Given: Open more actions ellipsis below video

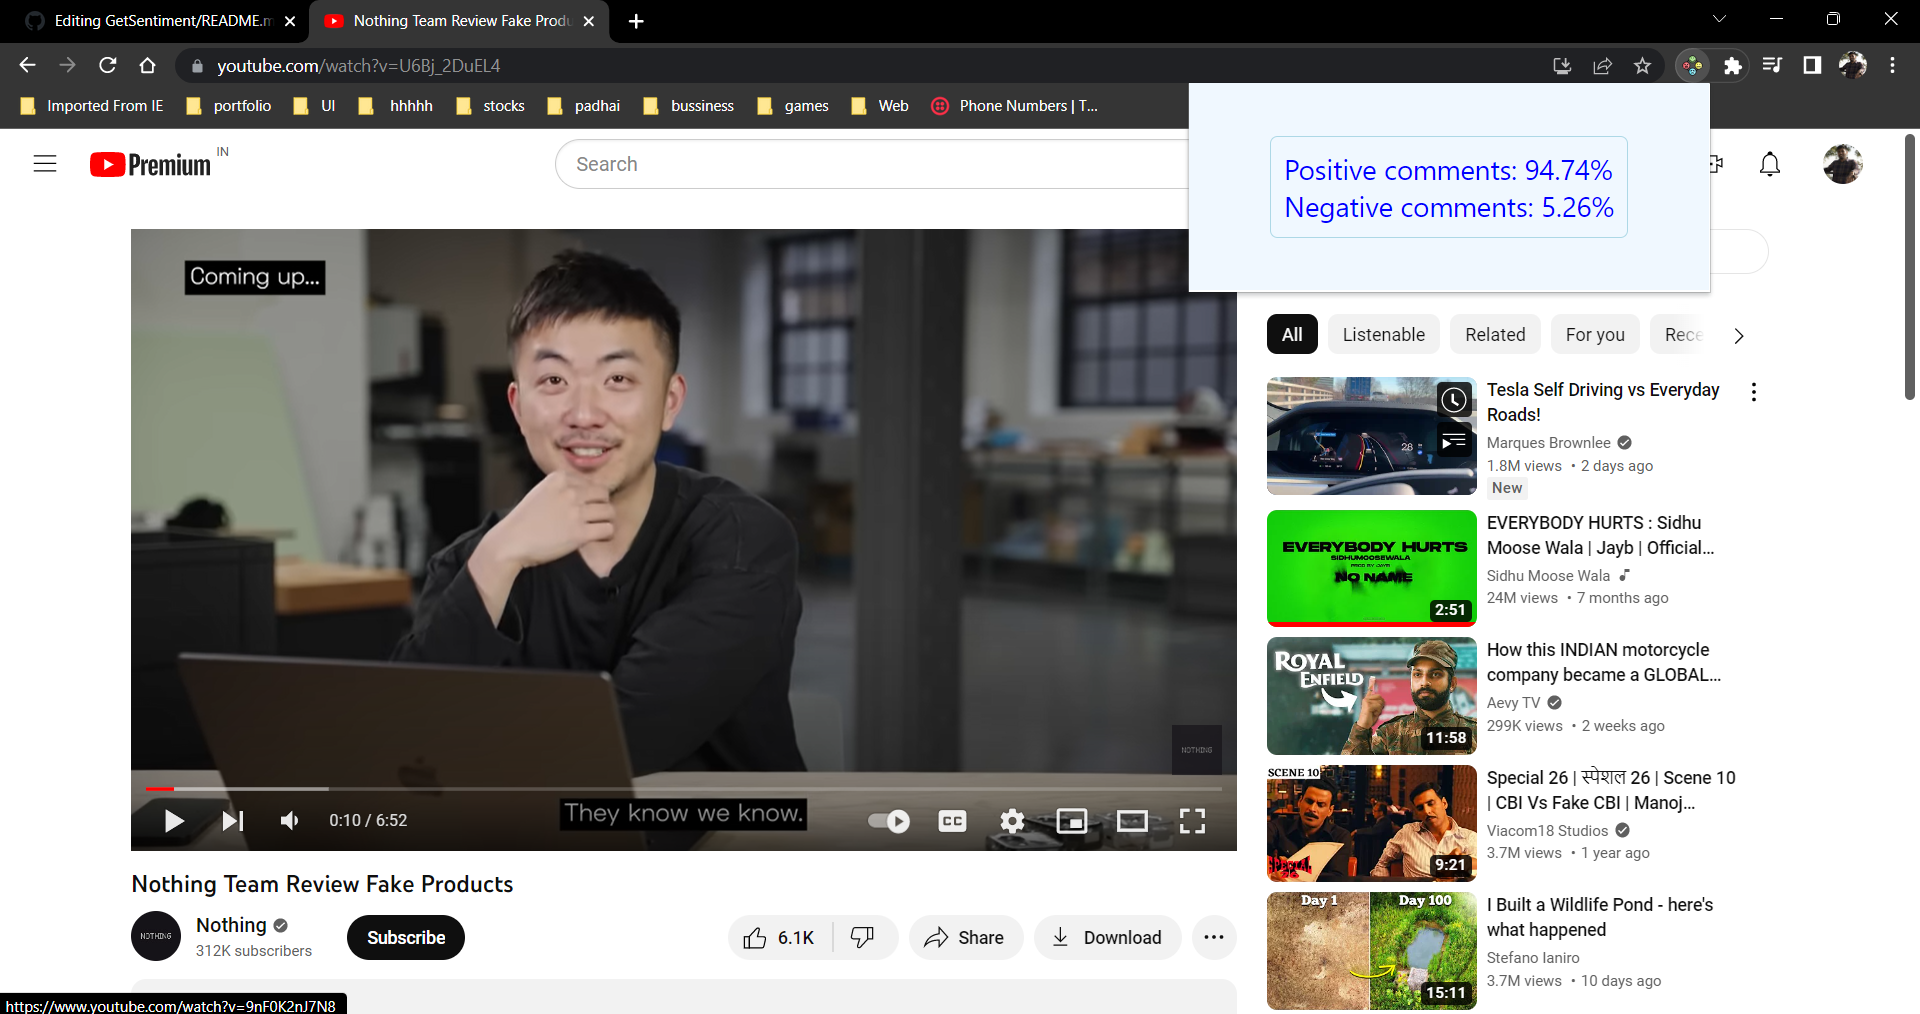Looking at the screenshot, I should tap(1214, 938).
